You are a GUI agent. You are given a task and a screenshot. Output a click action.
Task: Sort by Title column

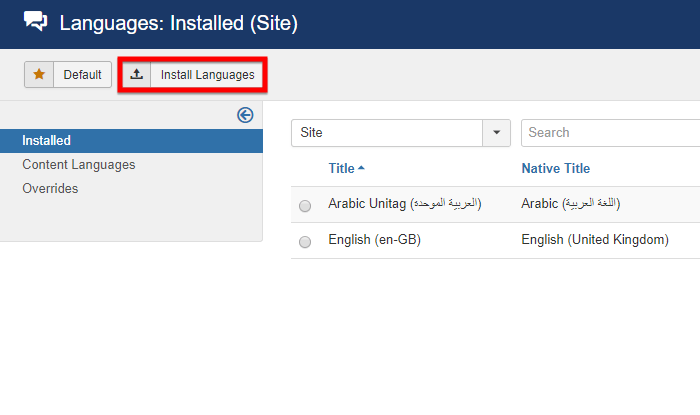click(x=342, y=168)
